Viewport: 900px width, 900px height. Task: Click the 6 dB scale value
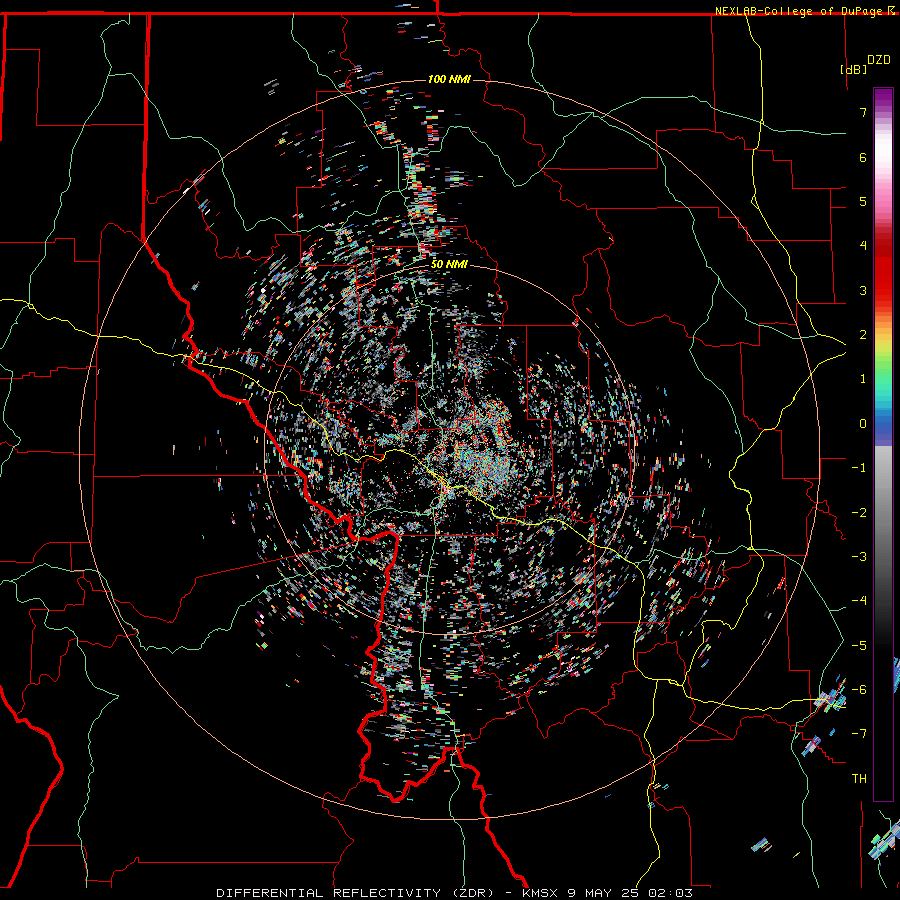pyautogui.click(x=863, y=157)
